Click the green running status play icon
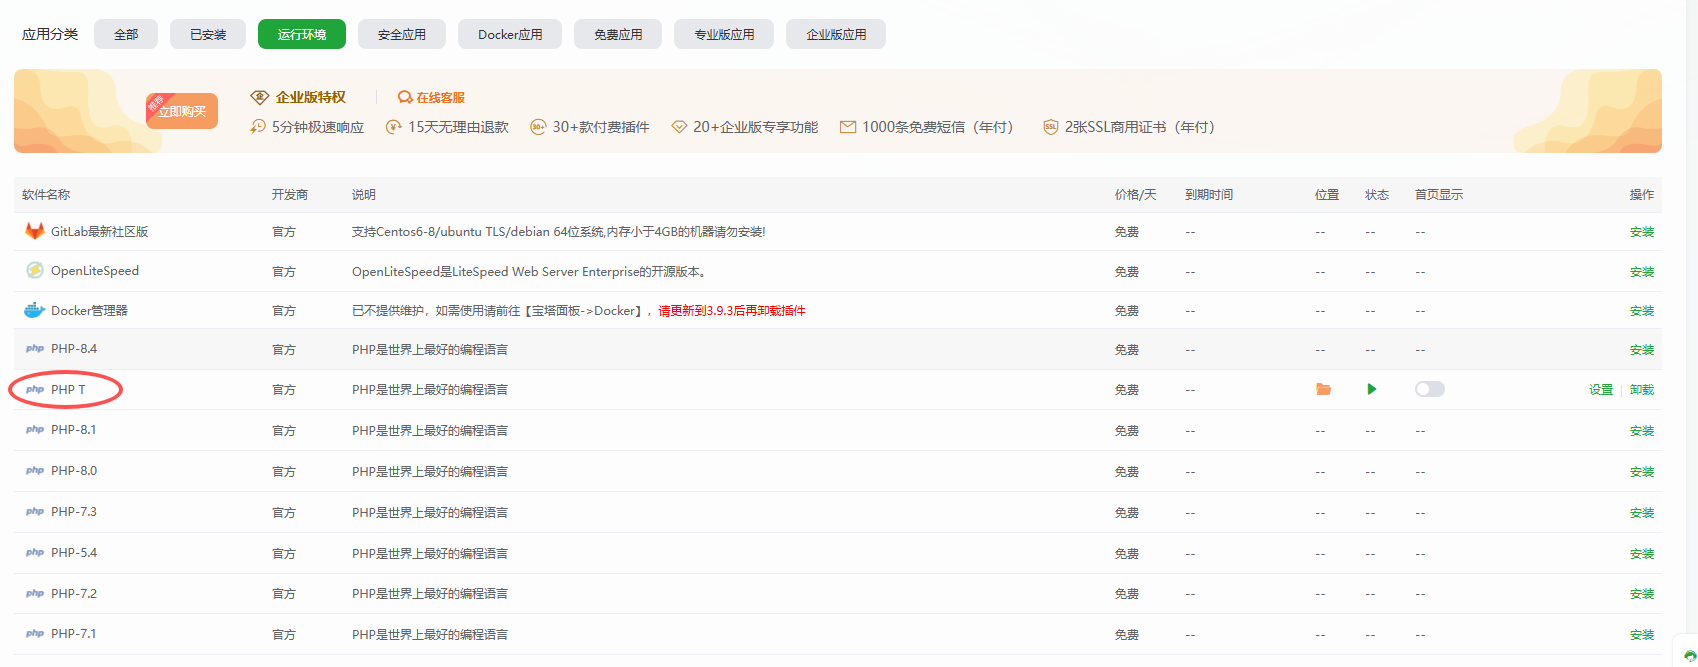Screen dimensions: 1698x667 pyautogui.click(x=1371, y=389)
